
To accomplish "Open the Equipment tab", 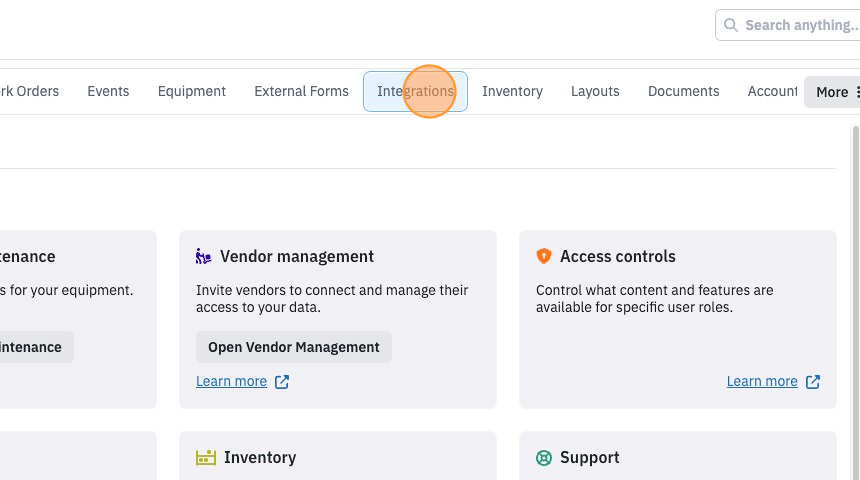I will point(191,91).
